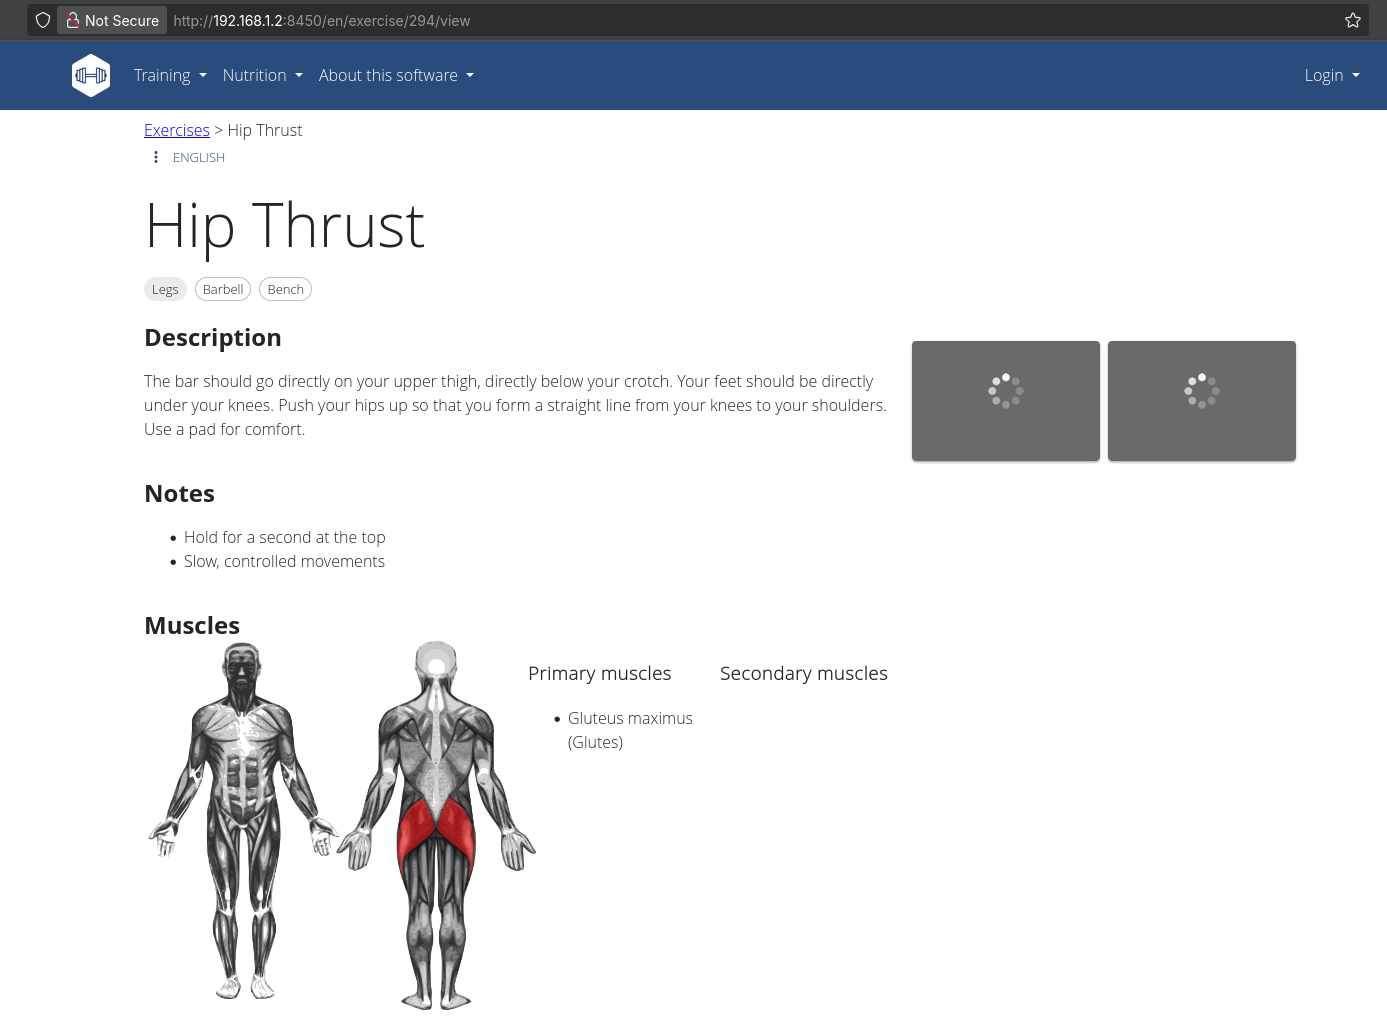The image size is (1387, 1026).
Task: Click the front muscle body diagram
Action: pyautogui.click(x=243, y=822)
